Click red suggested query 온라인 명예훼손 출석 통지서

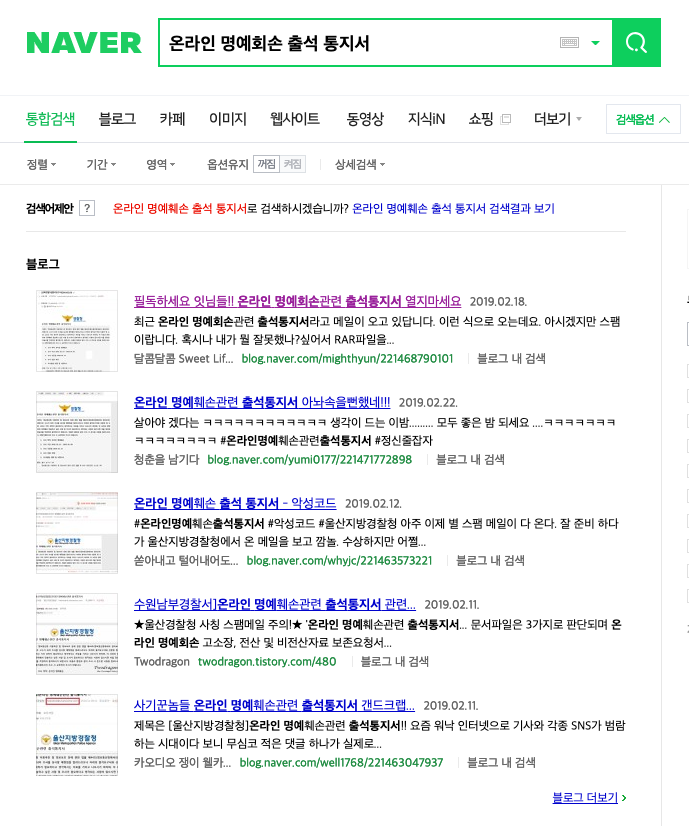180,209
